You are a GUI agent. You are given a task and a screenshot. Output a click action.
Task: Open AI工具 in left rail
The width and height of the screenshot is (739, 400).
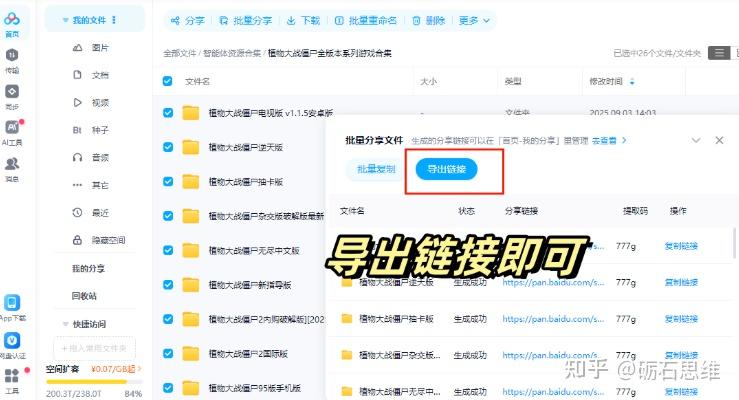[12, 132]
